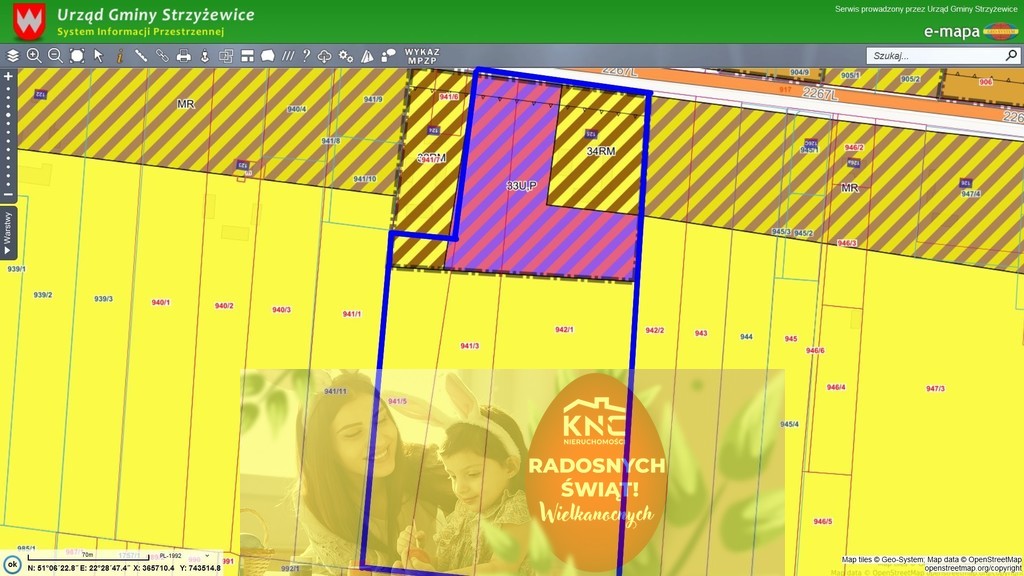1024x576 pixels.
Task: Open the settings gears icon
Action: 346,56
